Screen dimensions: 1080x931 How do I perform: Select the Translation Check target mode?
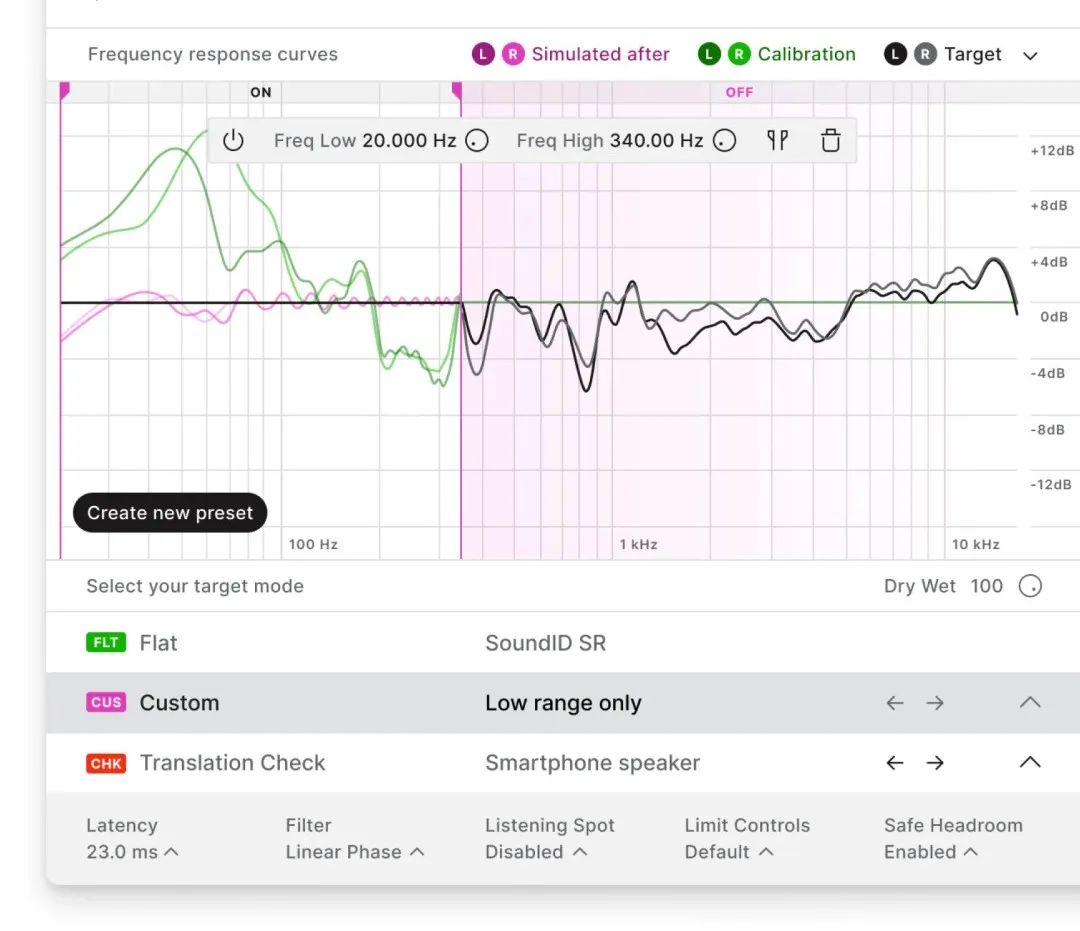tap(232, 763)
